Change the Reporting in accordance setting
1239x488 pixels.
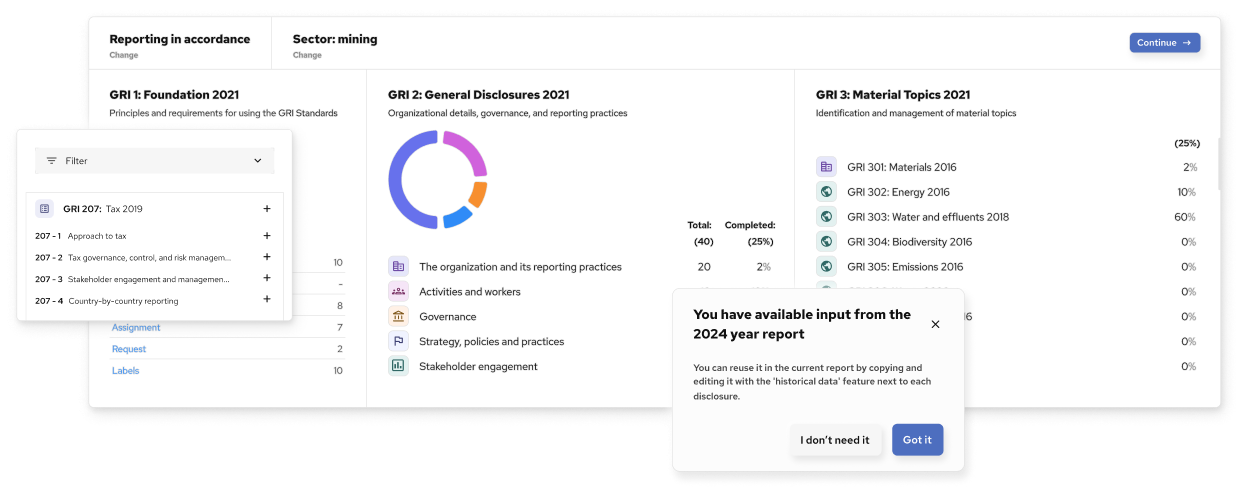coord(124,56)
